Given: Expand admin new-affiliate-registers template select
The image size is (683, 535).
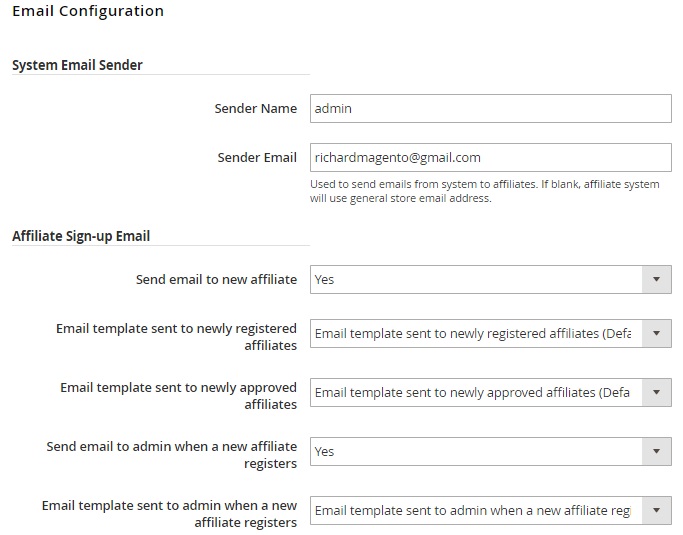Looking at the screenshot, I should click(475, 511).
